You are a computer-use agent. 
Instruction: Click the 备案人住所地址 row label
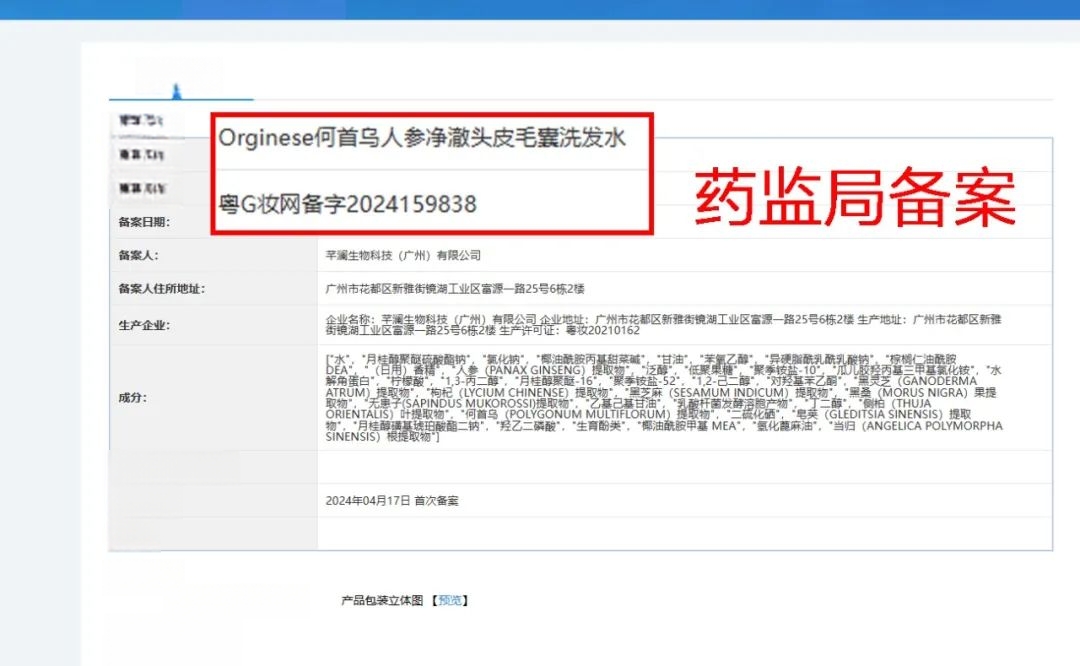[x=162, y=289]
